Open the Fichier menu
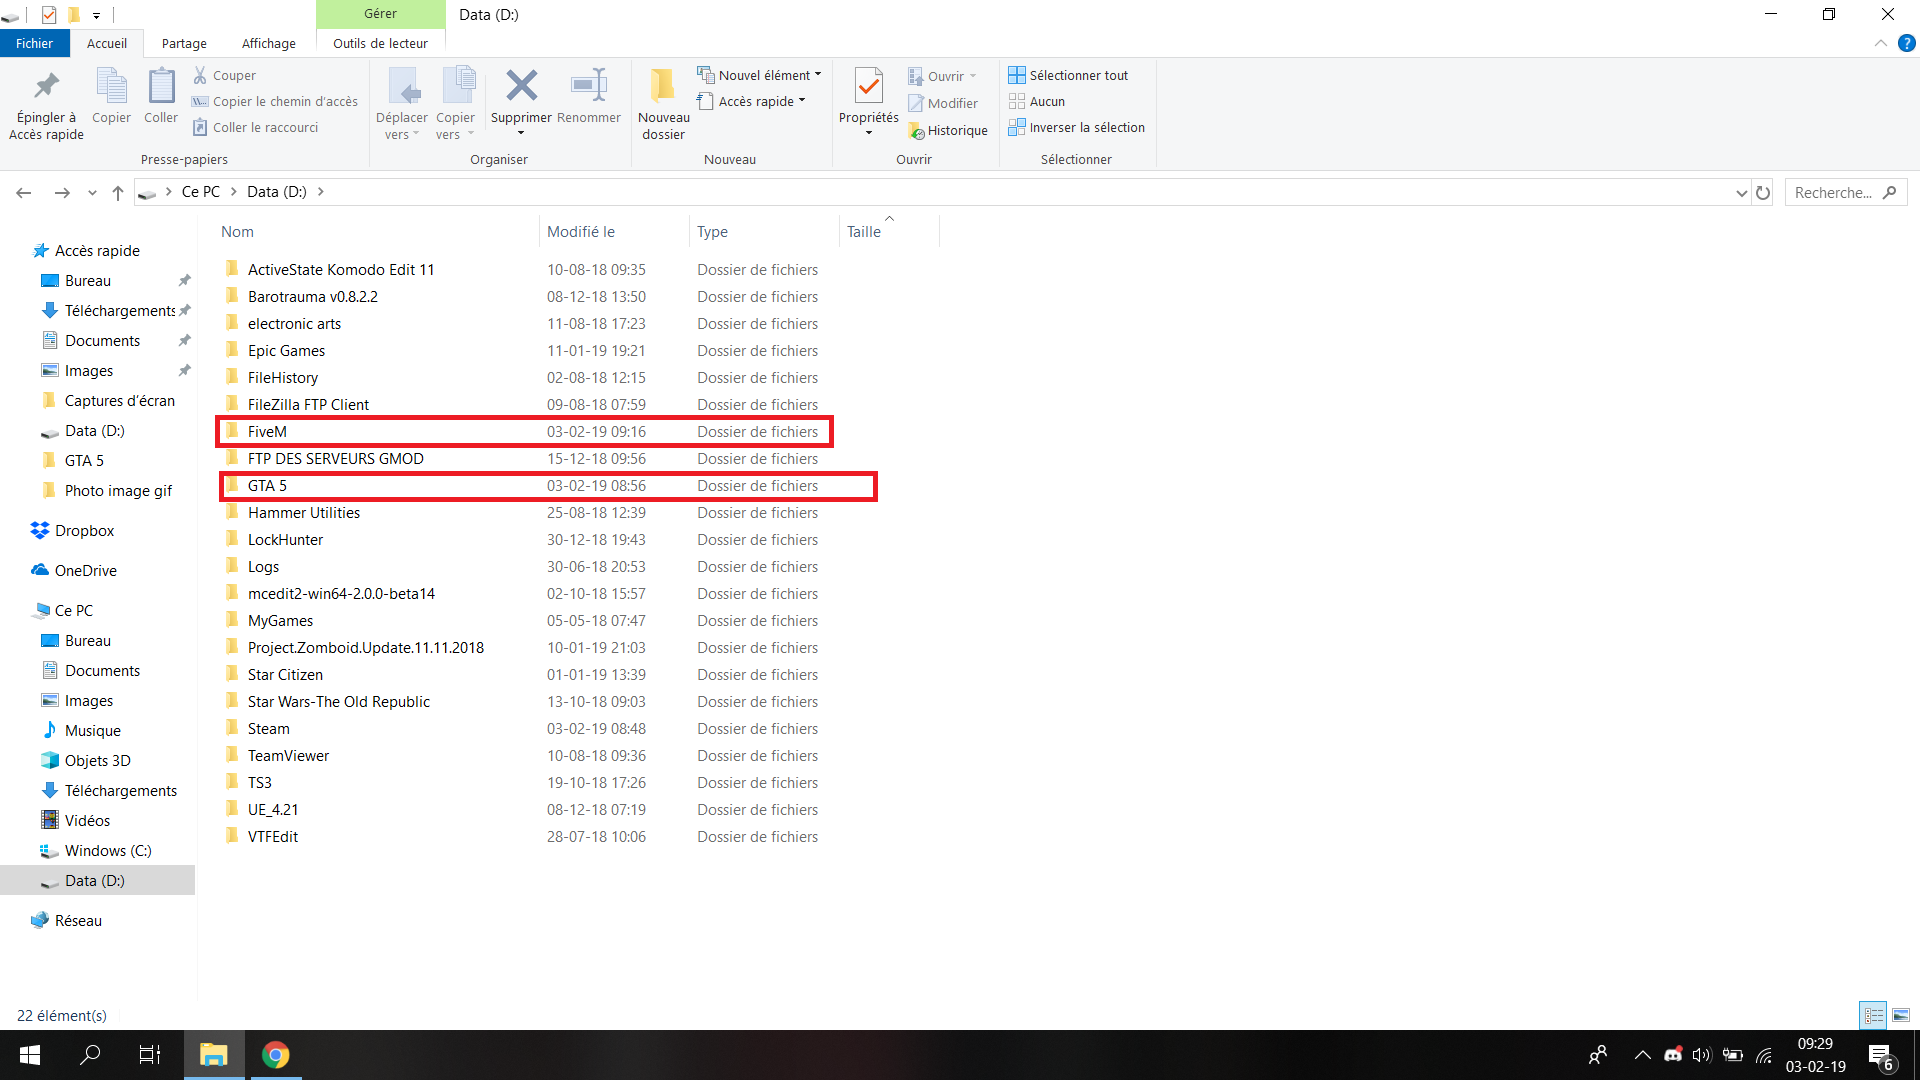The image size is (1920, 1080). coord(34,43)
